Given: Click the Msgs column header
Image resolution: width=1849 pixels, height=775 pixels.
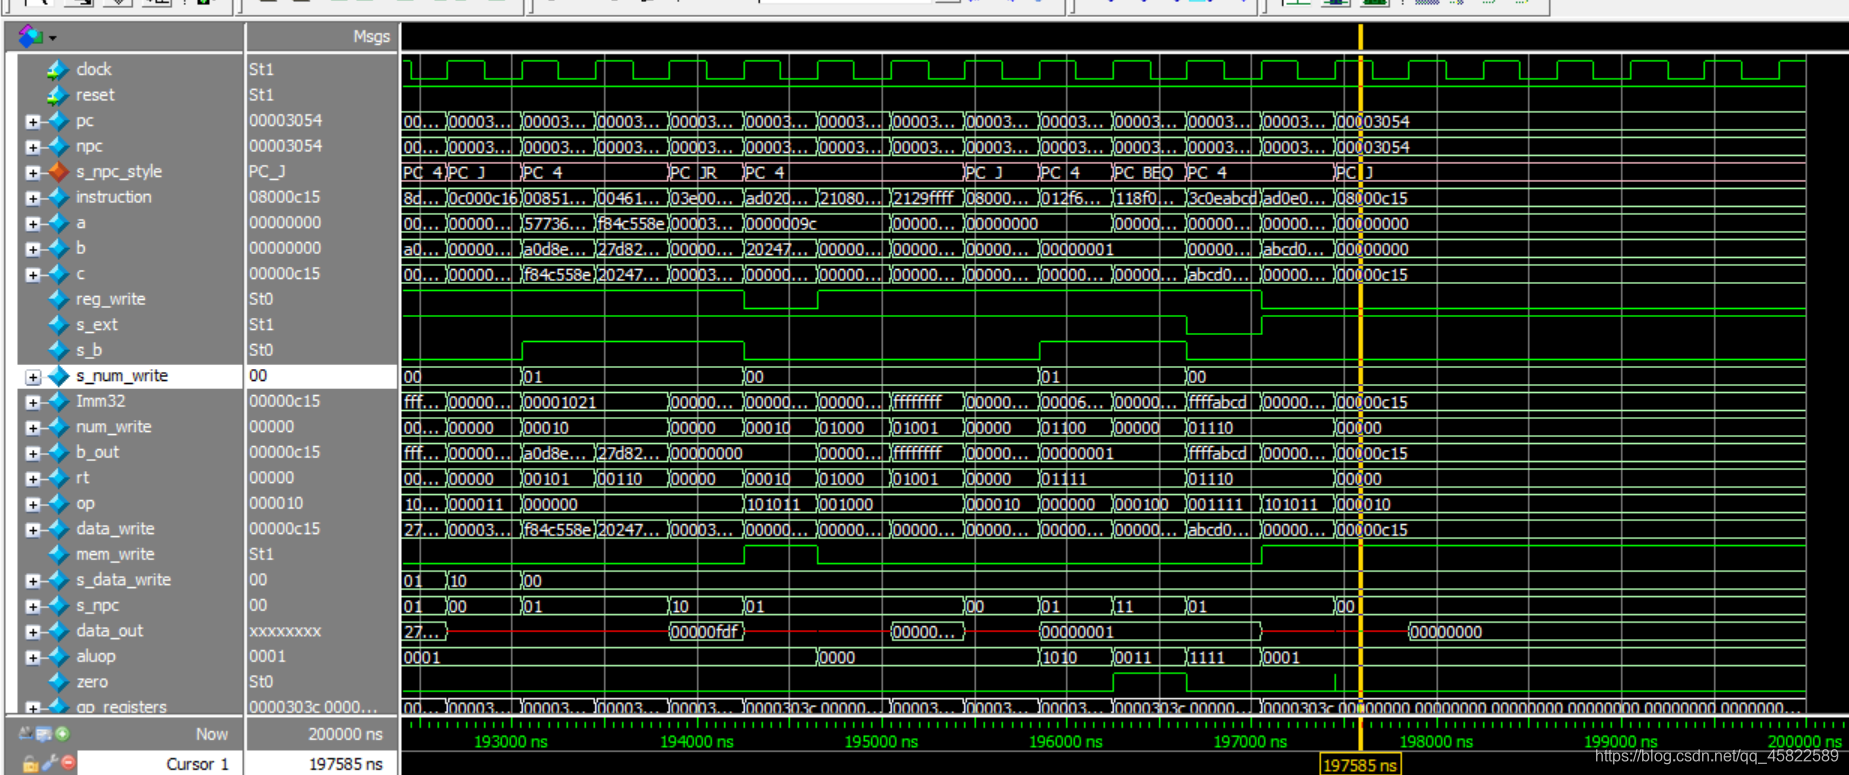Looking at the screenshot, I should pyautogui.click(x=371, y=37).
